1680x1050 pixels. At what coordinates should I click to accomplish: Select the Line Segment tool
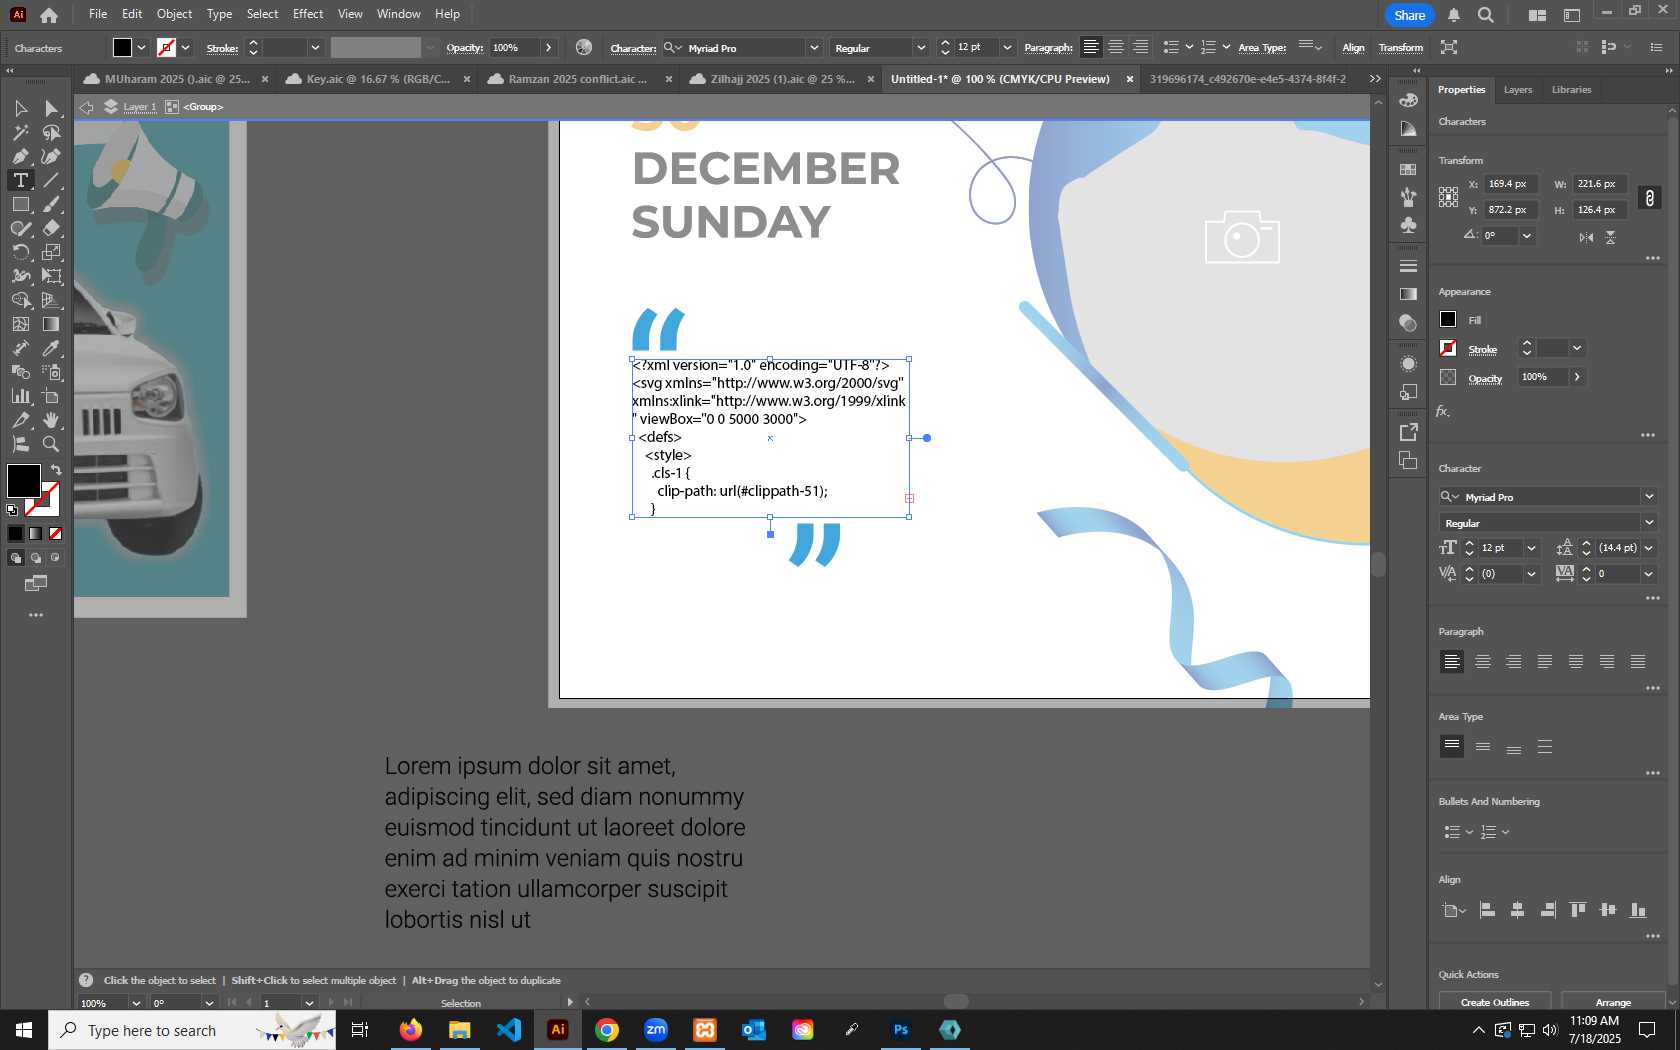click(52, 180)
